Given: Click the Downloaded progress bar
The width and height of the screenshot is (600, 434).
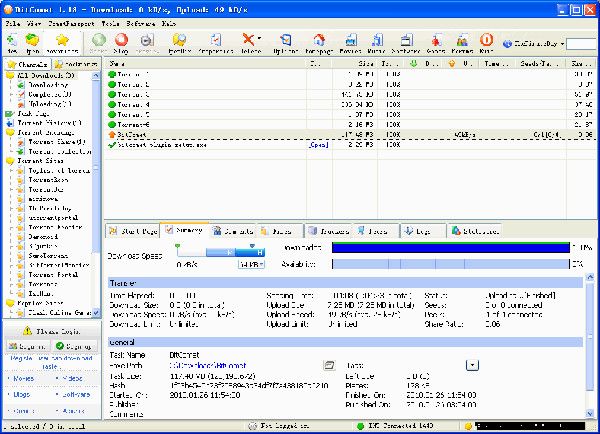Looking at the screenshot, I should coord(451,248).
